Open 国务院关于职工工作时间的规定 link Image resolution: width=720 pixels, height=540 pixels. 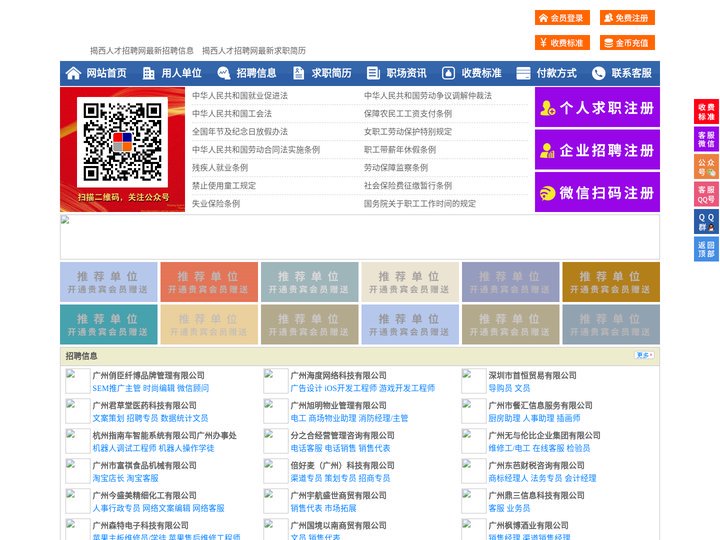point(420,203)
